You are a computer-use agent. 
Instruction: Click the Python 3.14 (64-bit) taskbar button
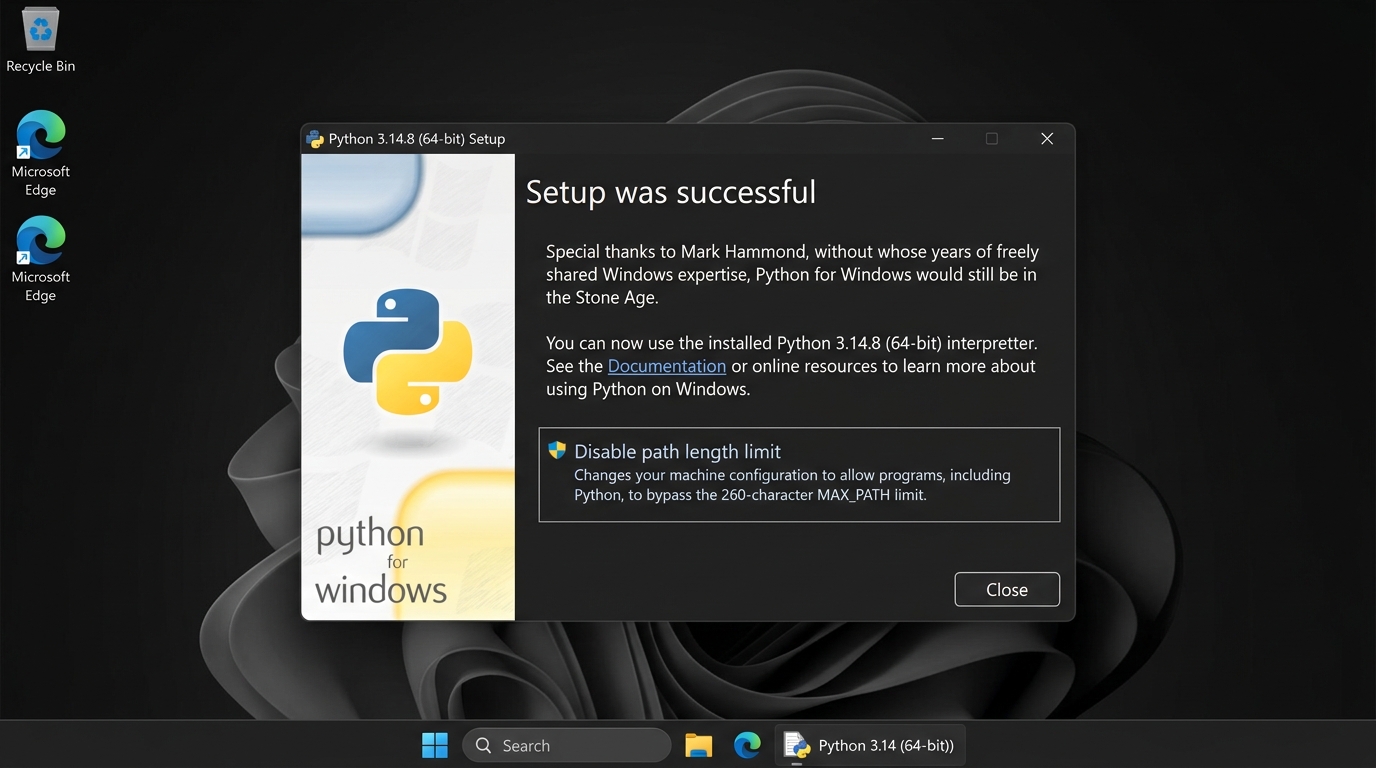coord(870,745)
